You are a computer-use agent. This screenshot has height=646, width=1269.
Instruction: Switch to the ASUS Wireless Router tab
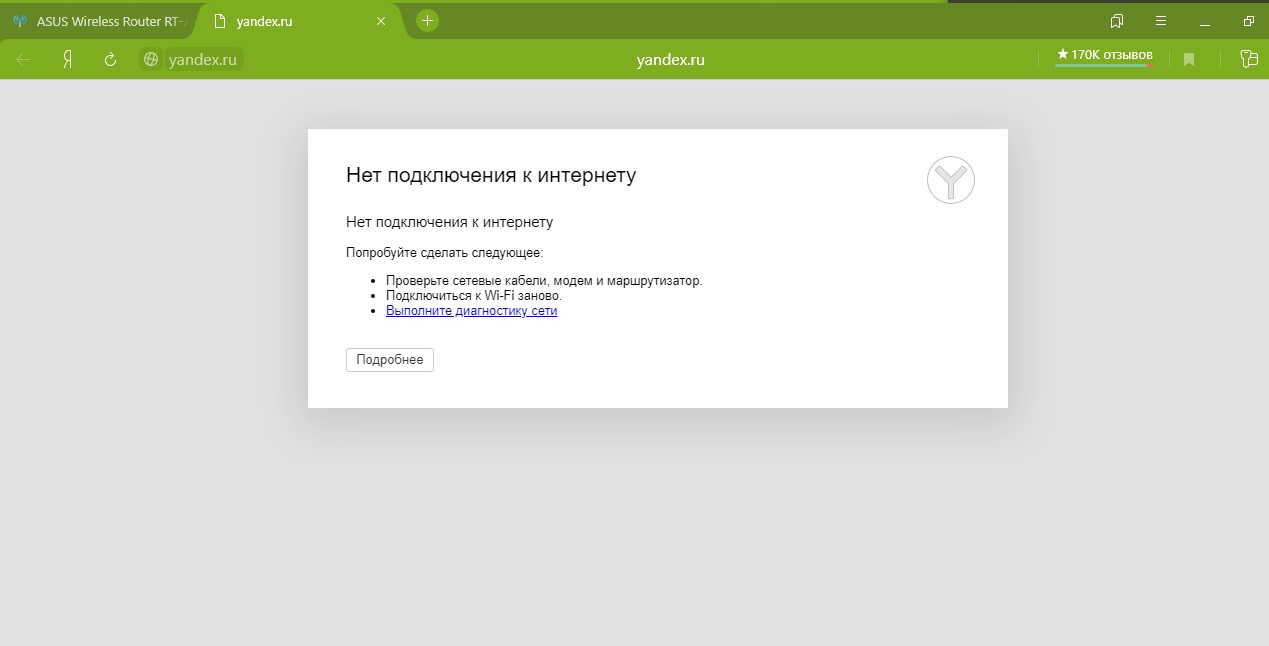point(100,21)
